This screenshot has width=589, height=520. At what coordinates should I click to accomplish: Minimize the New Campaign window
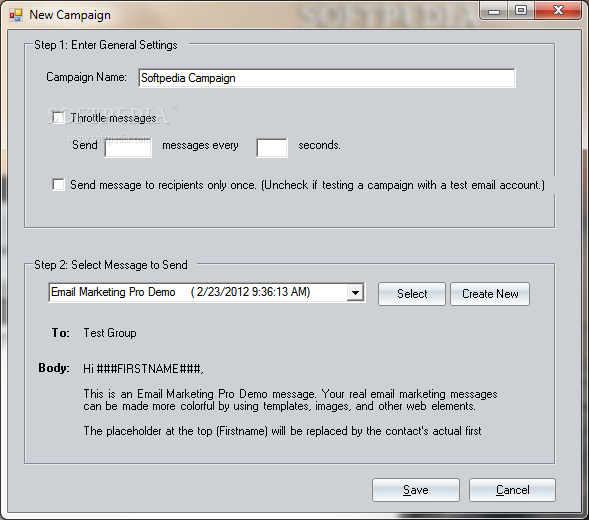[x=494, y=11]
